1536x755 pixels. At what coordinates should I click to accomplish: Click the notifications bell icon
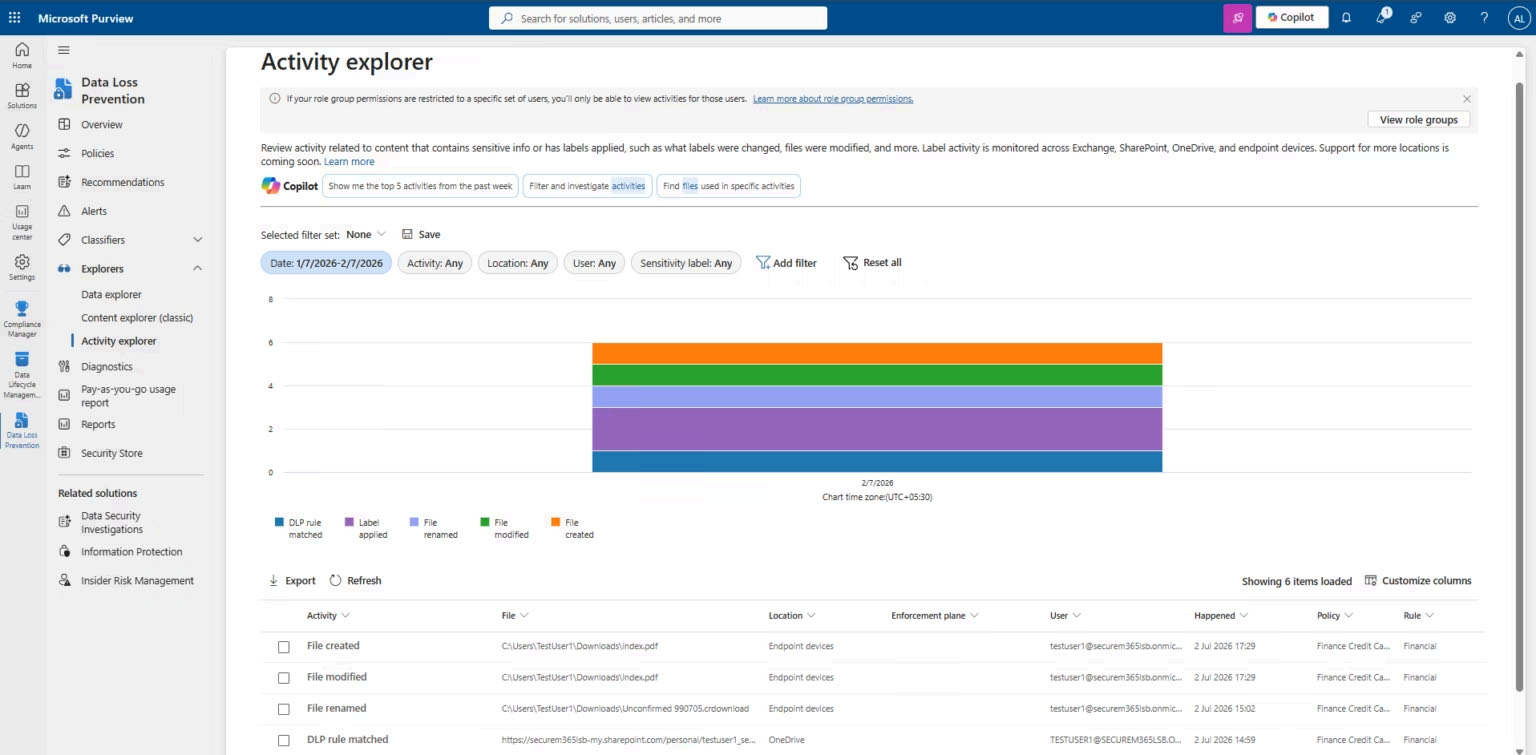(1346, 18)
